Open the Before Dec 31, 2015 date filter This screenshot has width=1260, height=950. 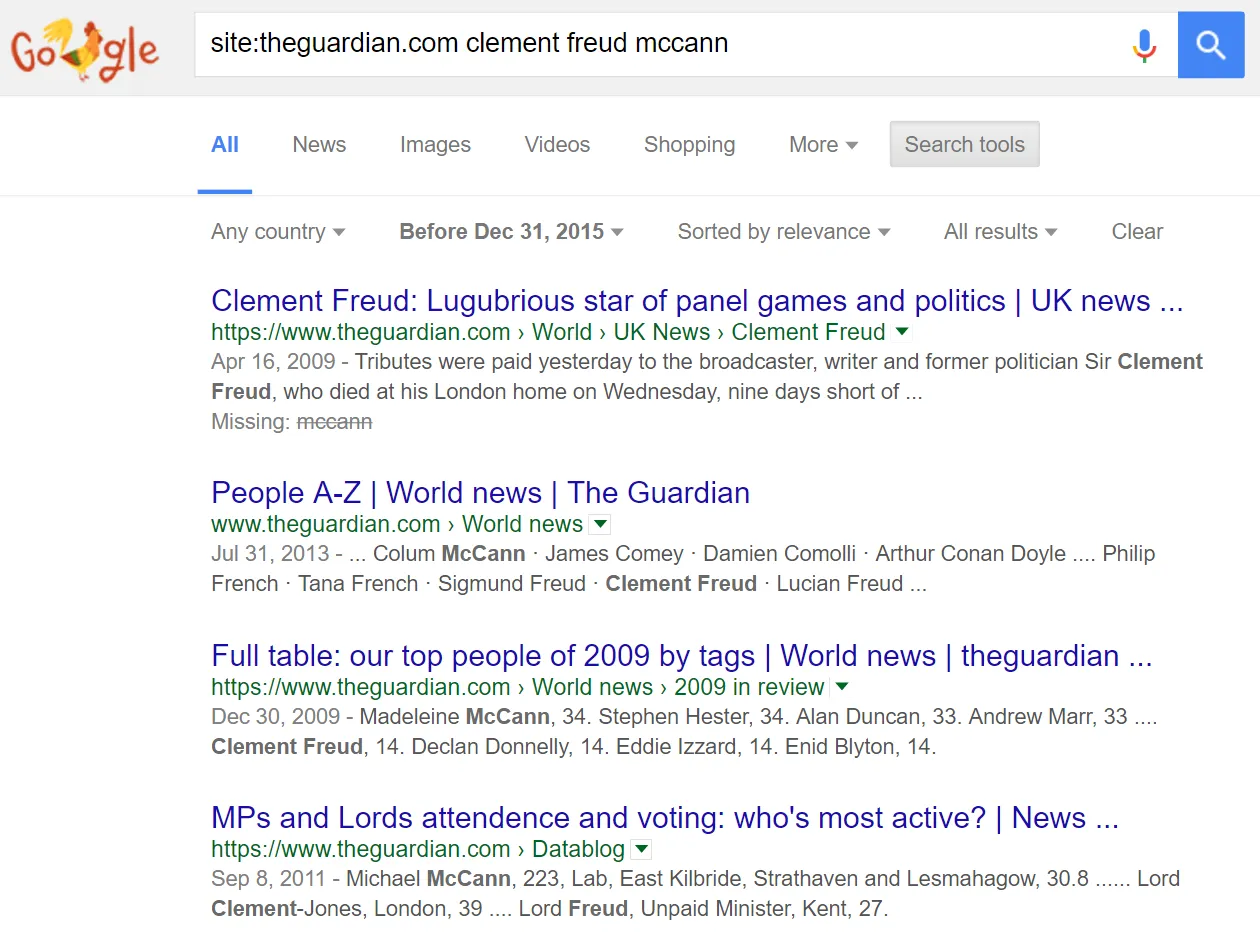pos(511,231)
